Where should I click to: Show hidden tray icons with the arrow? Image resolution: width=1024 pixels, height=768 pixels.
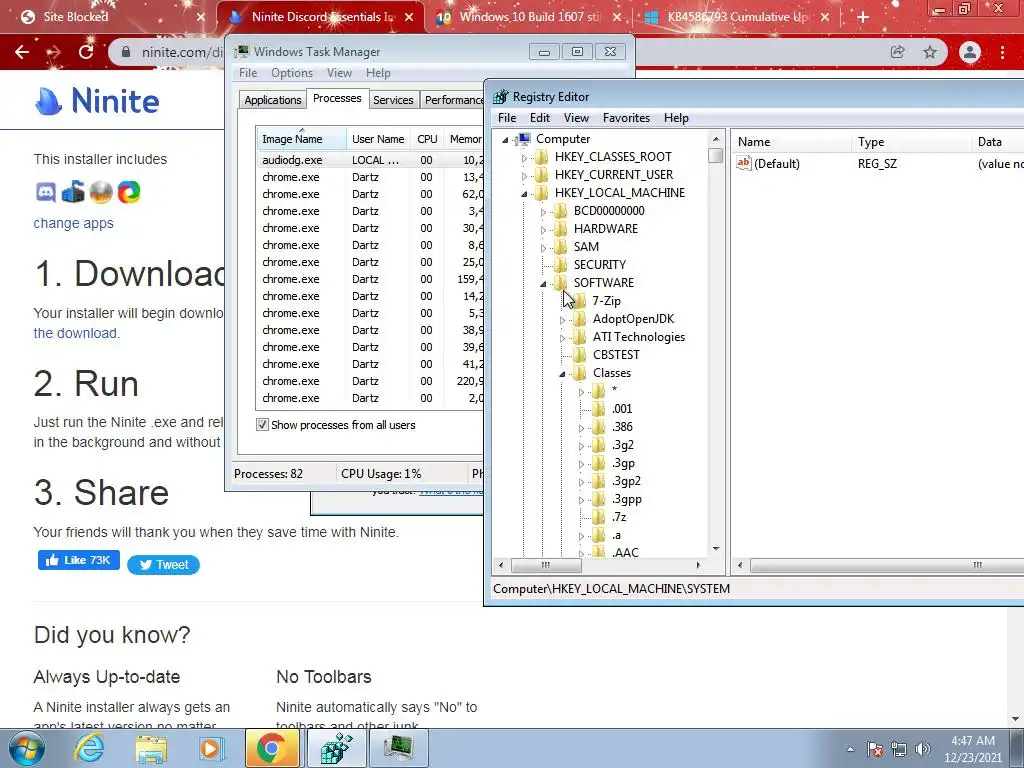tap(850, 749)
